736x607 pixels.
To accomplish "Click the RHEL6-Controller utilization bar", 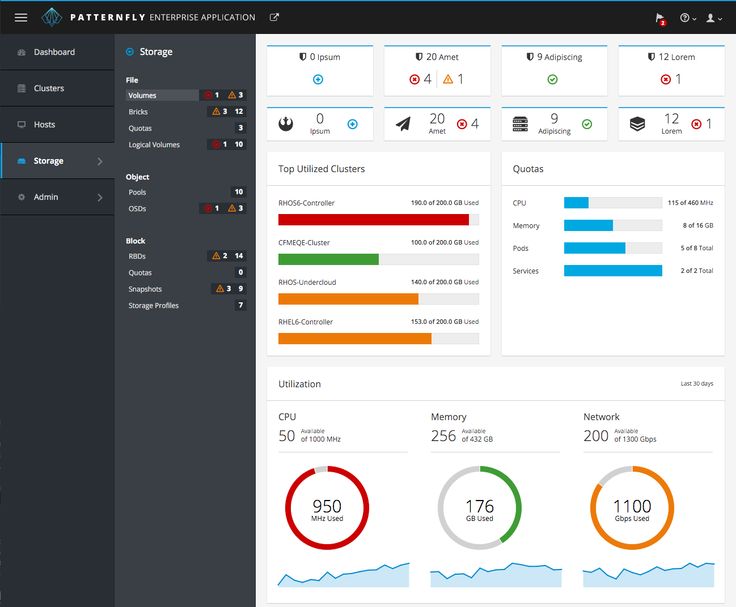I will (355, 338).
